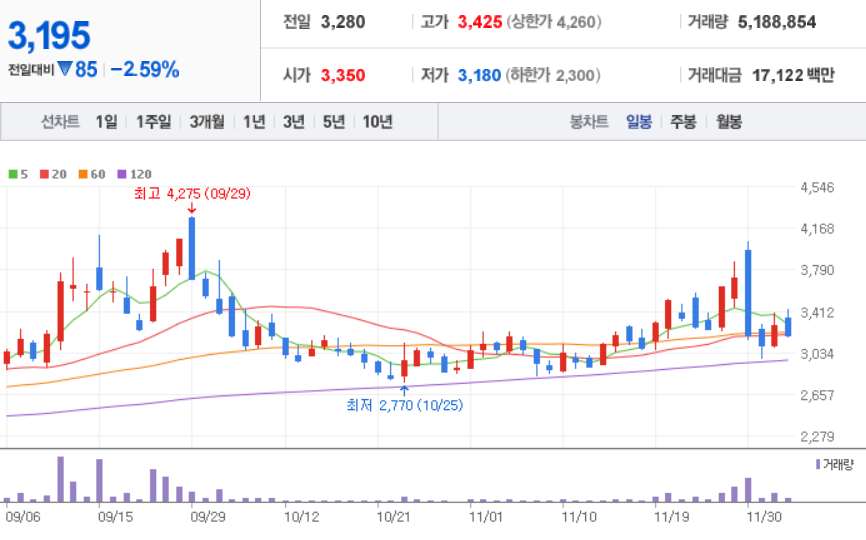Switch to the 1년 line chart
The image size is (866, 540).
click(254, 121)
